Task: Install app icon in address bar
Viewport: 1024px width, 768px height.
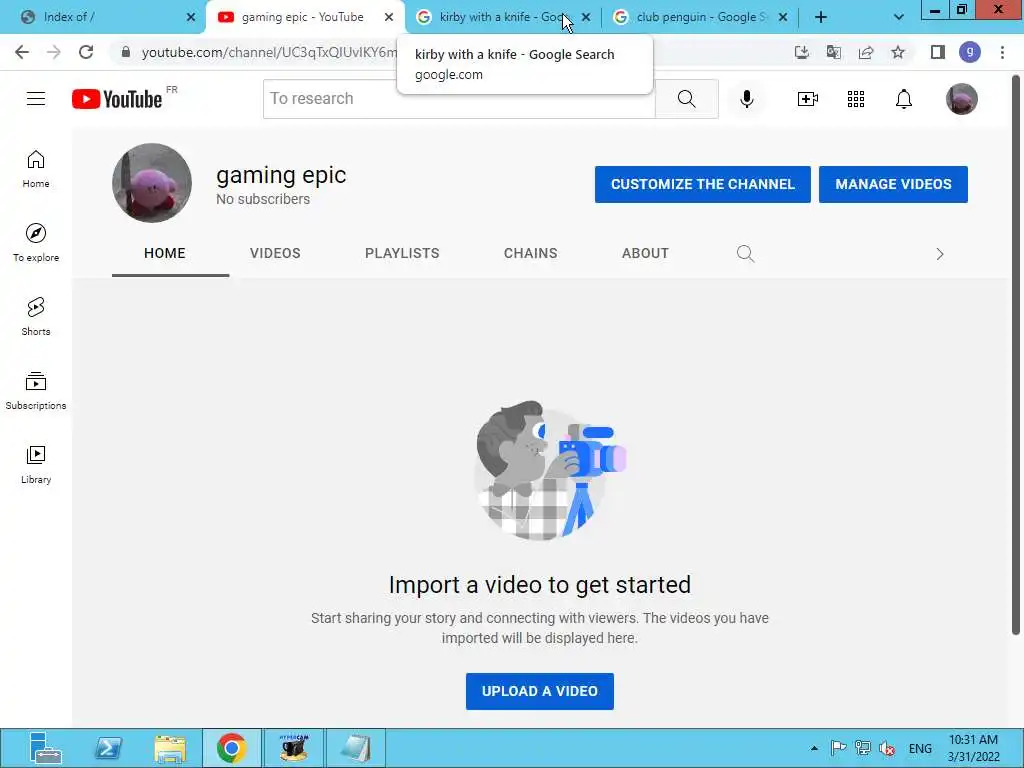Action: coord(801,52)
